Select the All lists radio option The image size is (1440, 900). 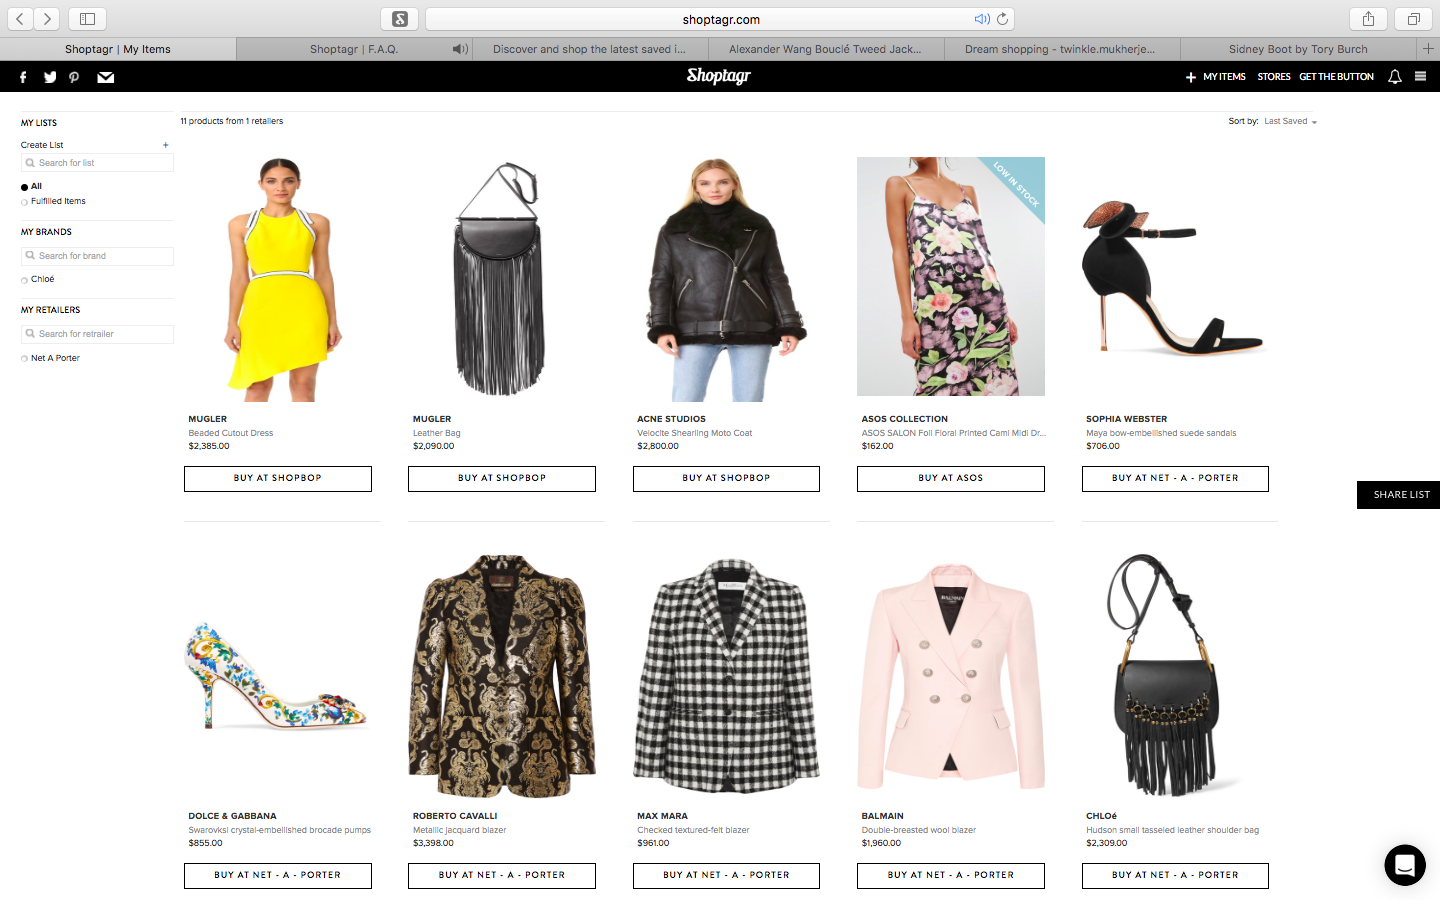tap(24, 187)
